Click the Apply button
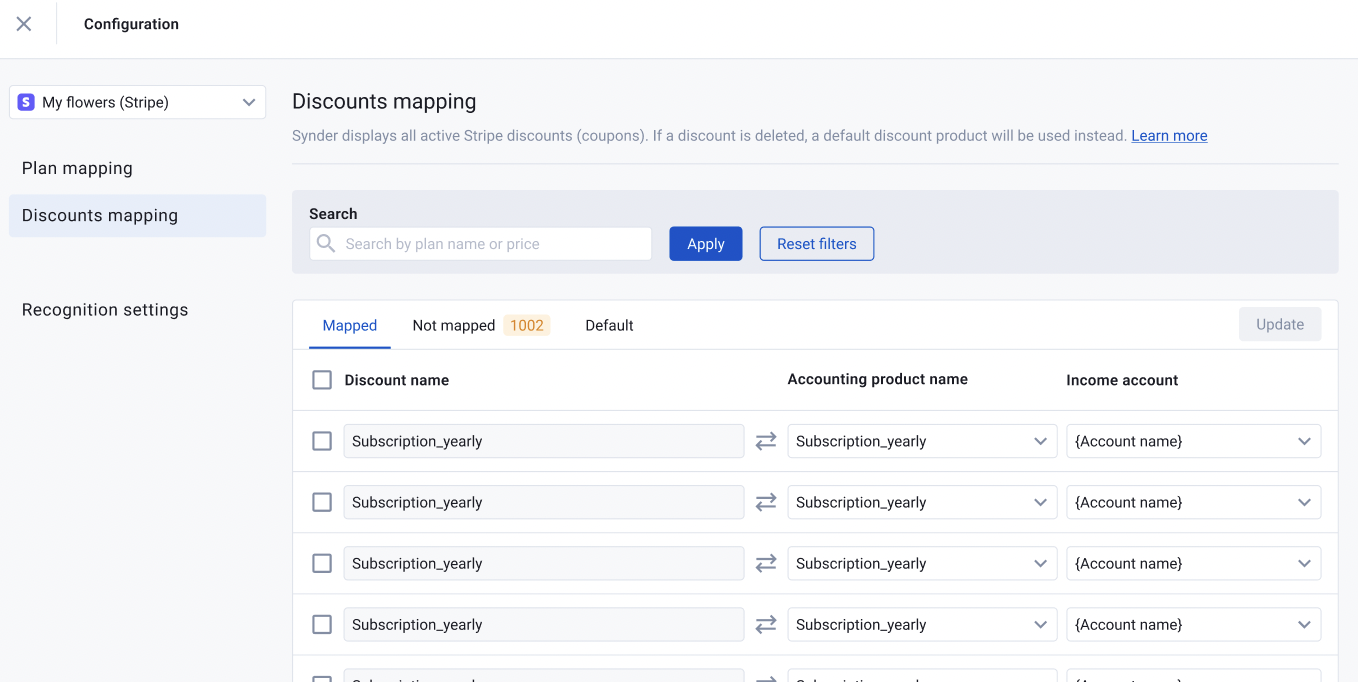Screen dimensions: 1358x682 tap(706, 244)
